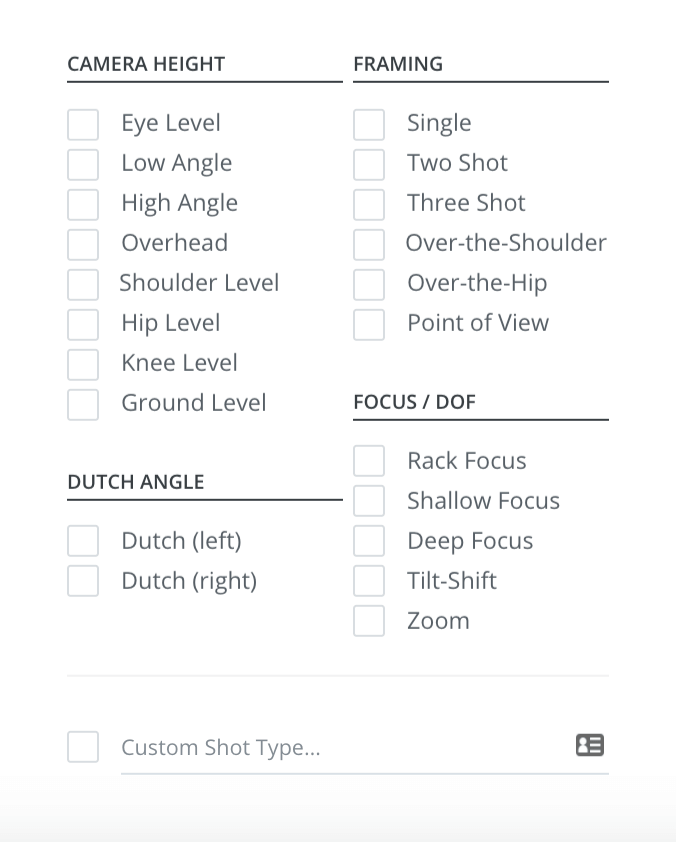Check Ground Level

(x=83, y=404)
